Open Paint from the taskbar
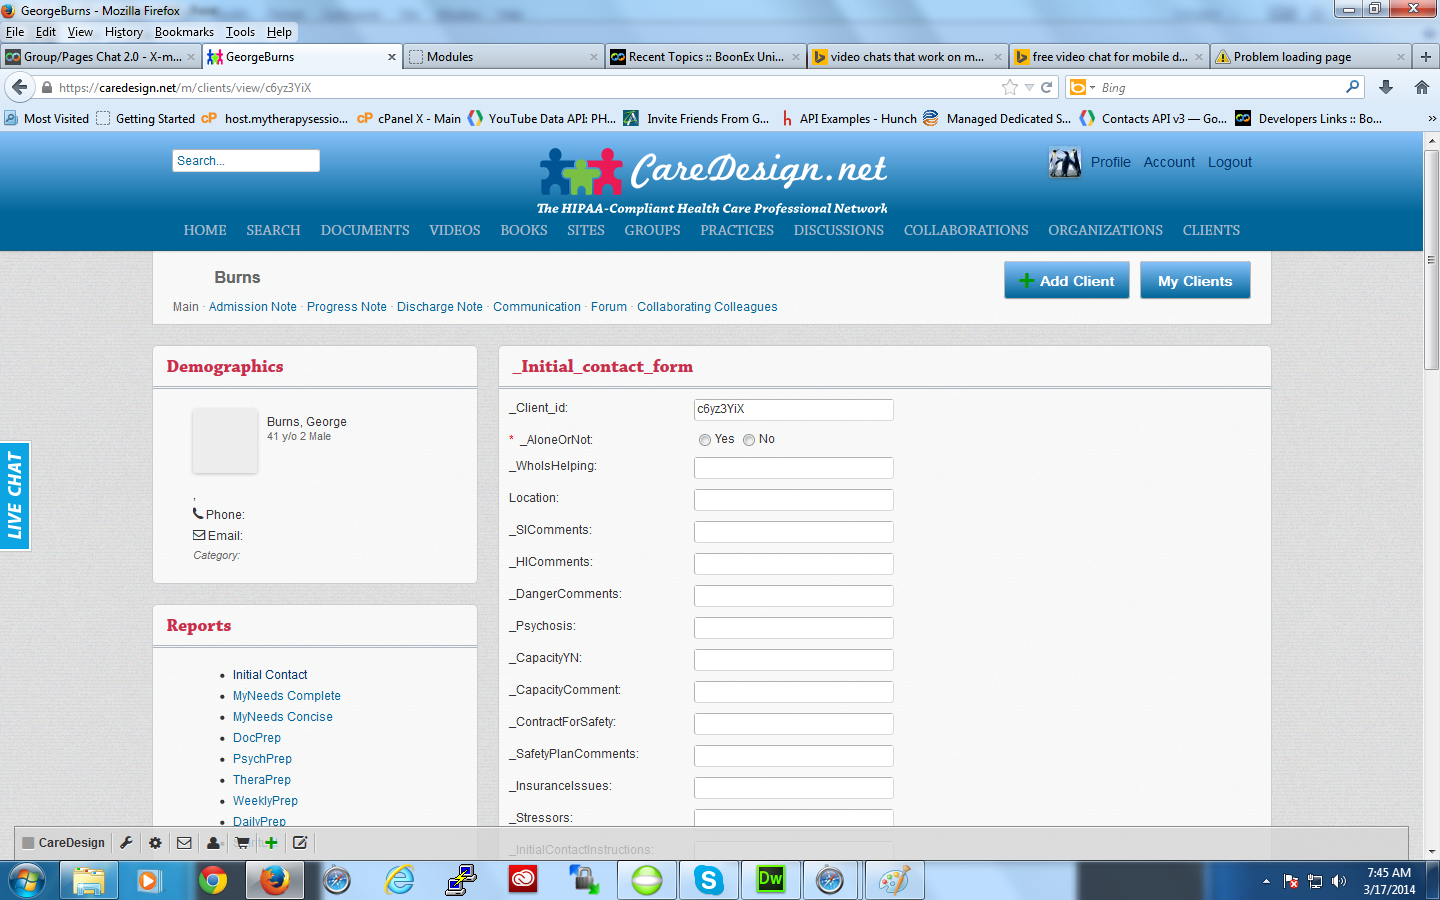This screenshot has height=900, width=1440. tap(894, 881)
